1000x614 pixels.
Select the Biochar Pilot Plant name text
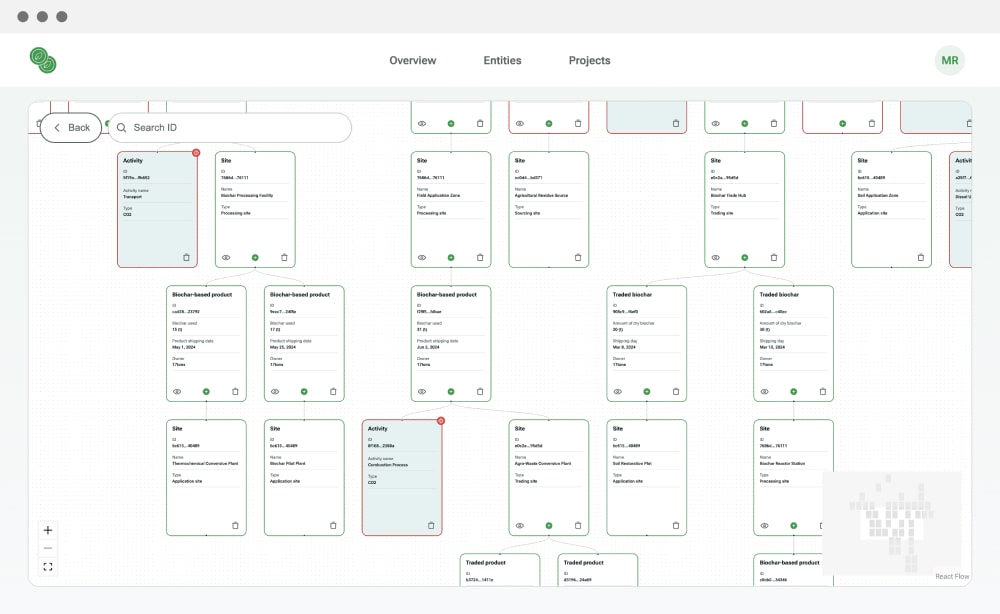pos(288,464)
